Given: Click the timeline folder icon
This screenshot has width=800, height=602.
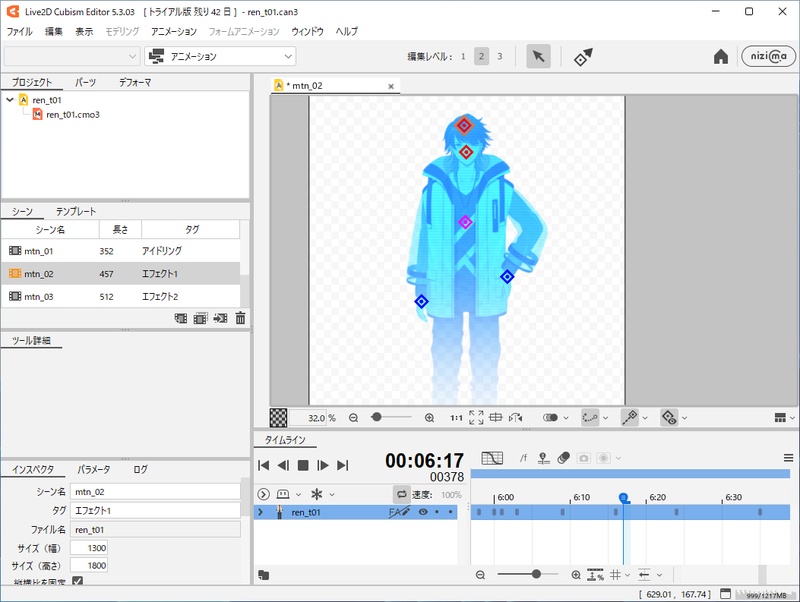Looking at the screenshot, I should 263,575.
